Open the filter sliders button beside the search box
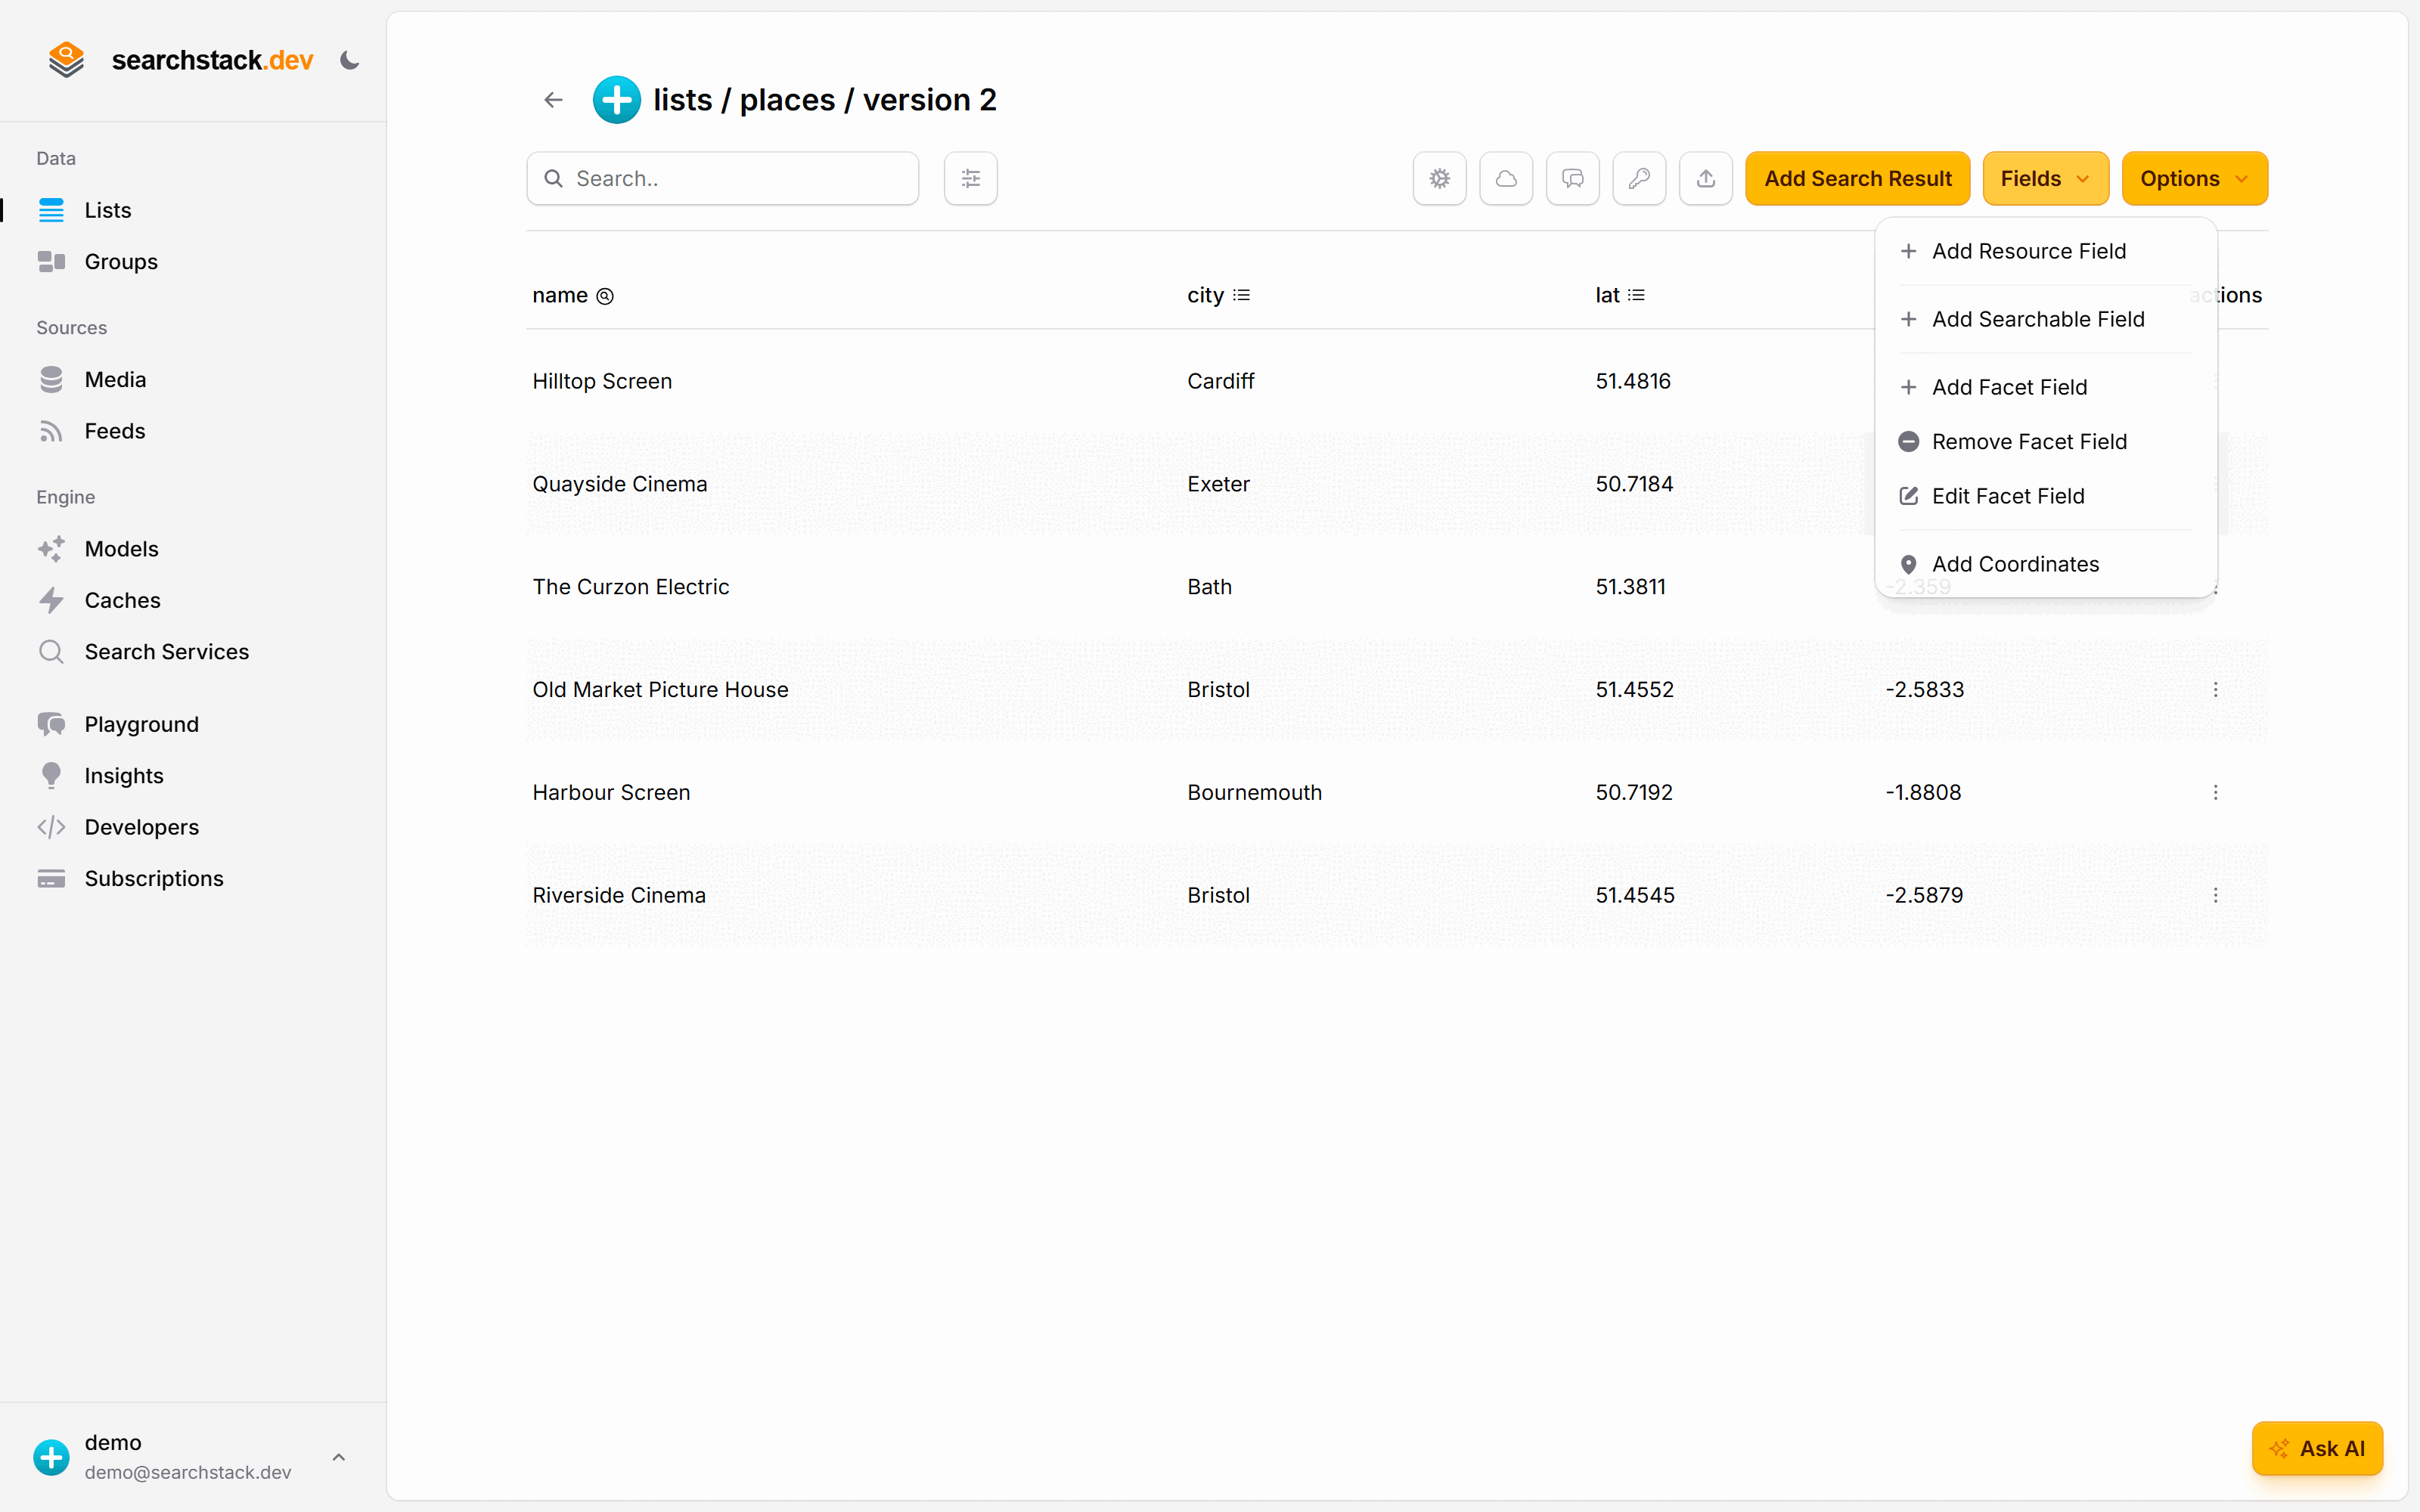 [x=970, y=179]
